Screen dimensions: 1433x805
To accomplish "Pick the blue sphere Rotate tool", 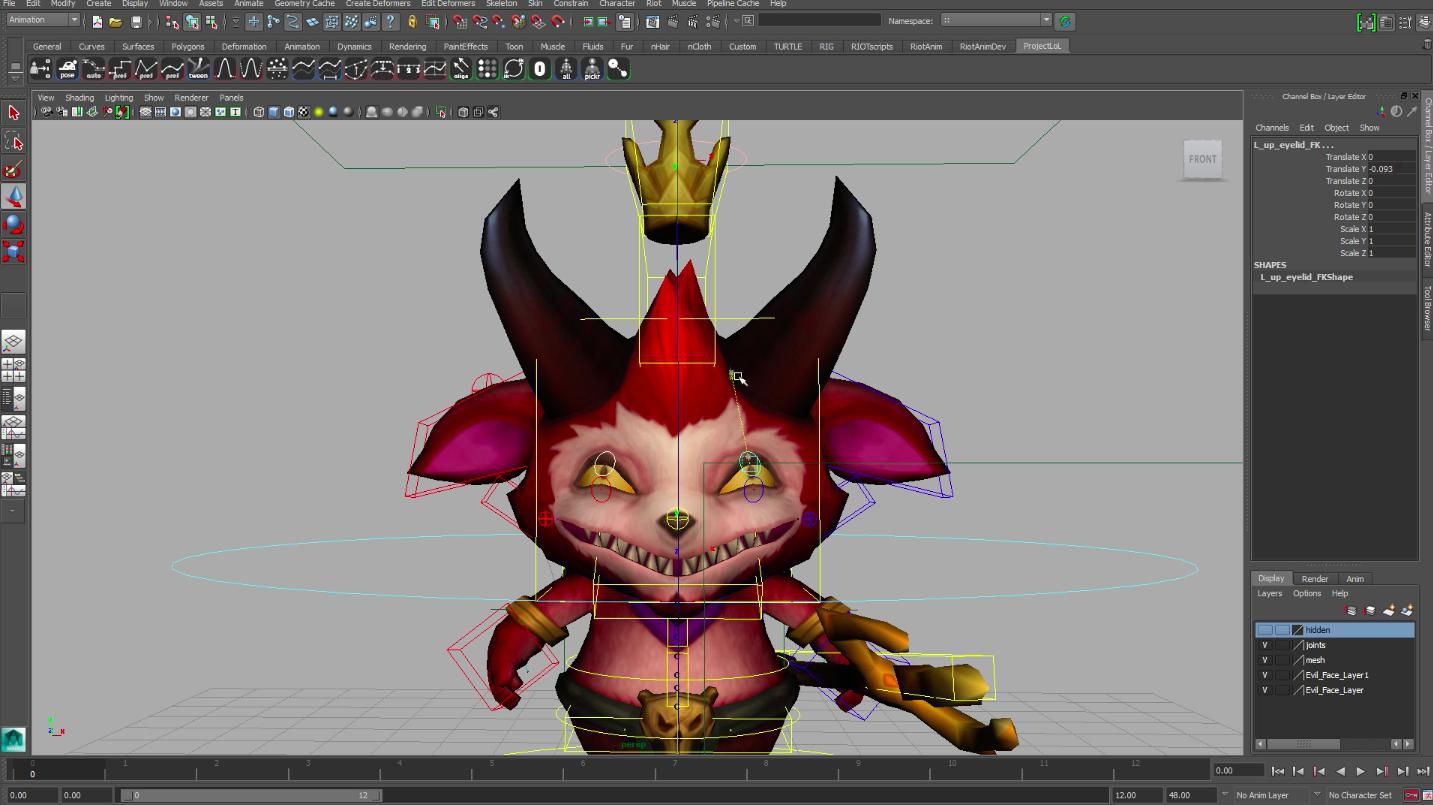I will coord(14,224).
